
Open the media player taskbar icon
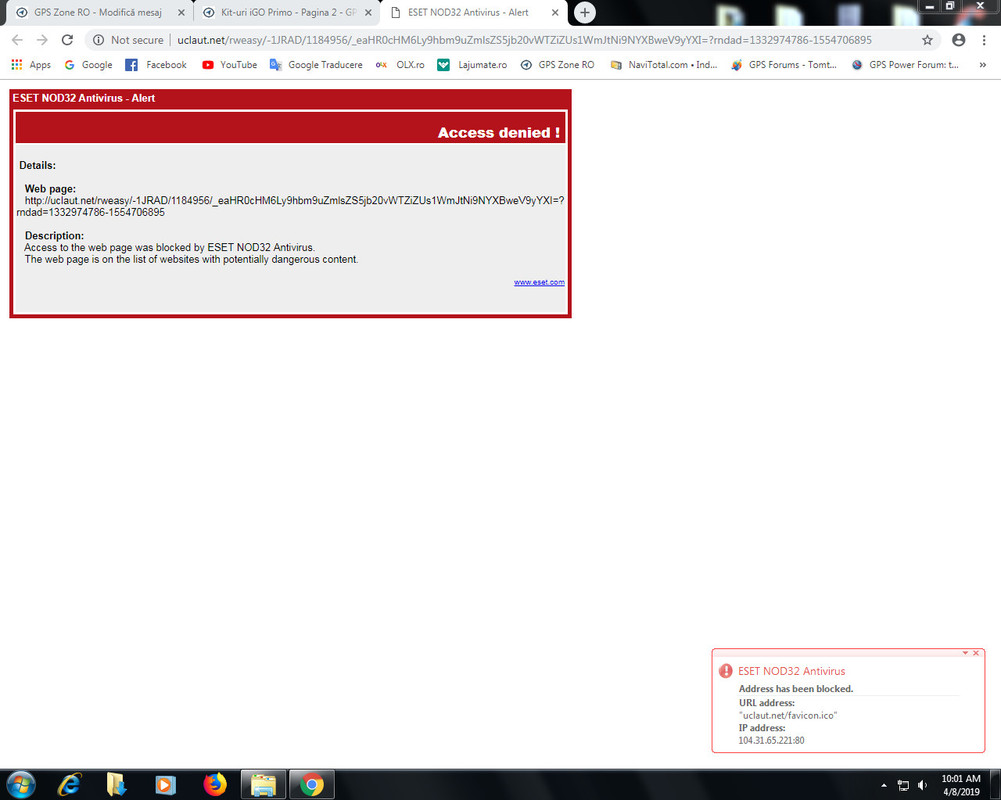coord(165,785)
